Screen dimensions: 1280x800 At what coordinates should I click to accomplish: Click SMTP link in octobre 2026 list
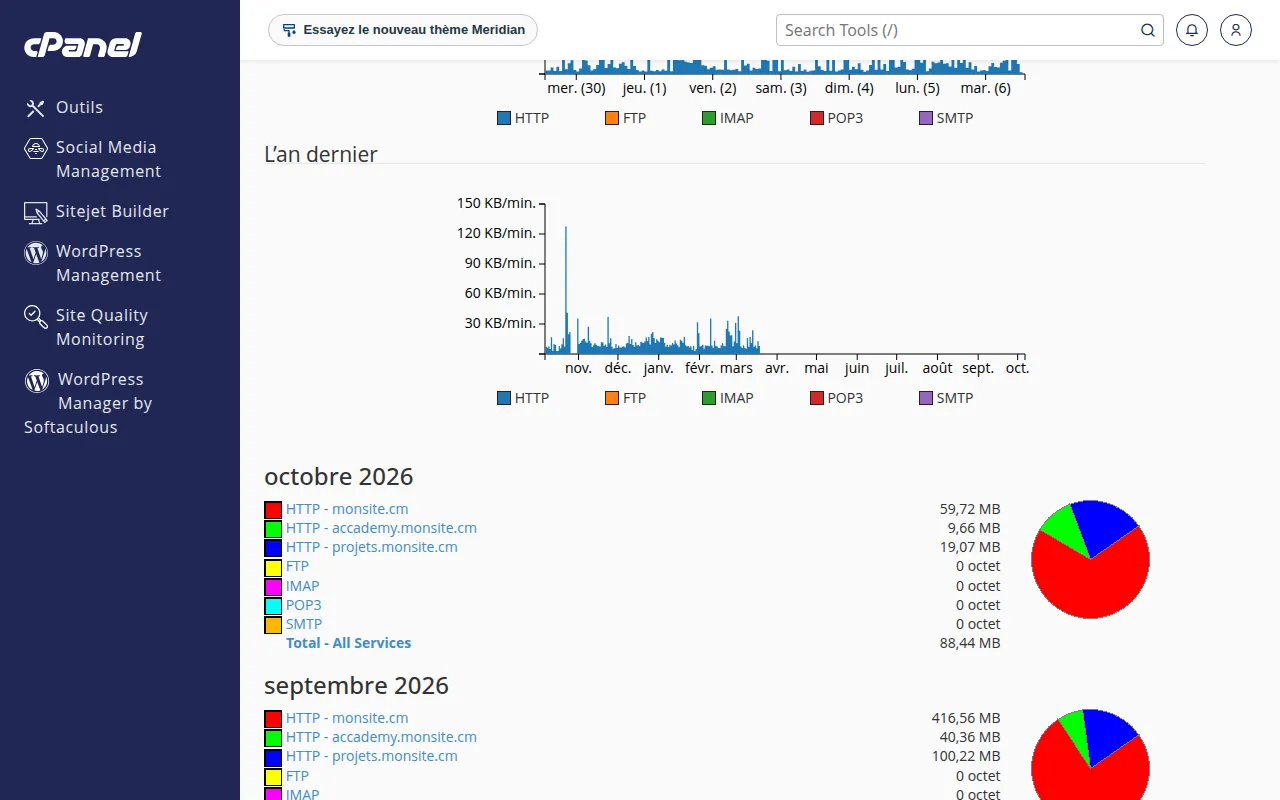pyautogui.click(x=304, y=624)
